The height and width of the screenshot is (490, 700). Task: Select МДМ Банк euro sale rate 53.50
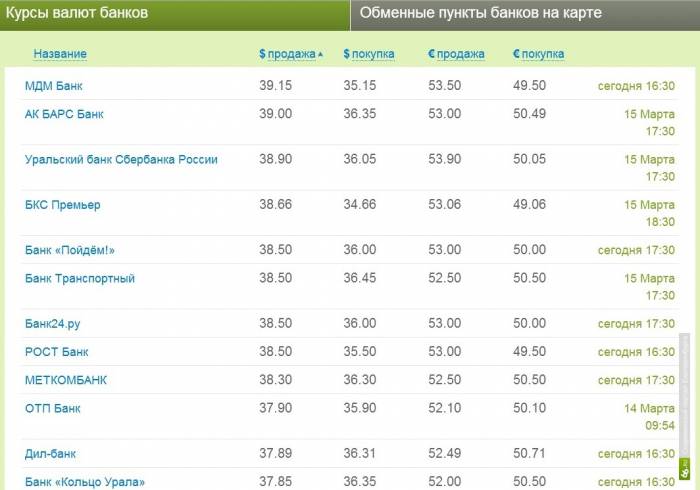pos(445,85)
